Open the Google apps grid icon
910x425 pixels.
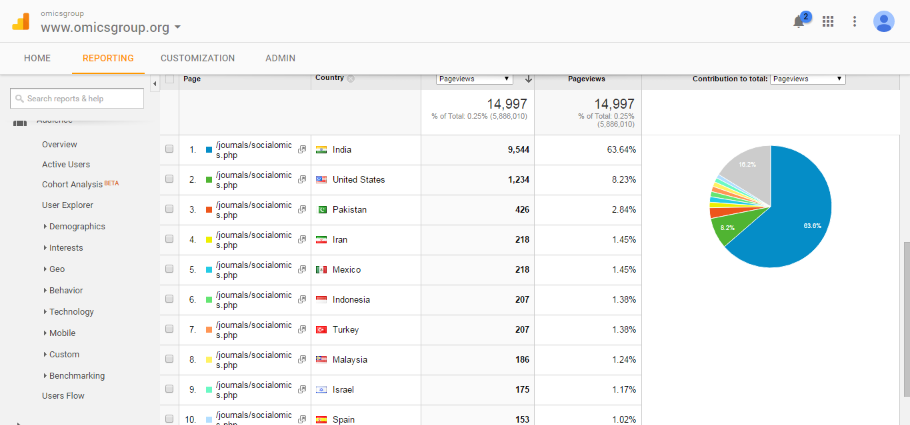click(x=828, y=21)
